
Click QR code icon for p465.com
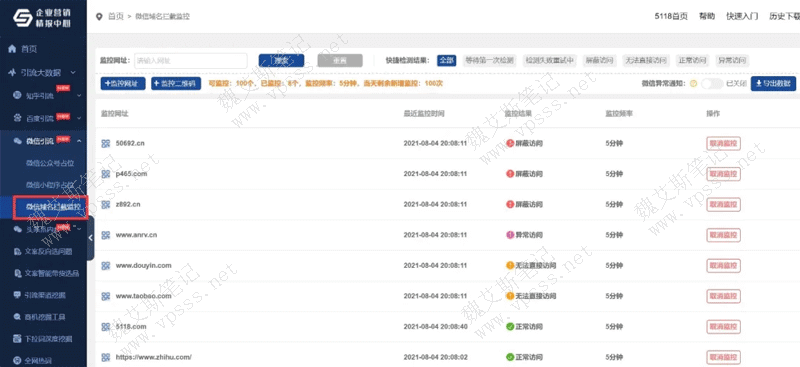point(106,174)
